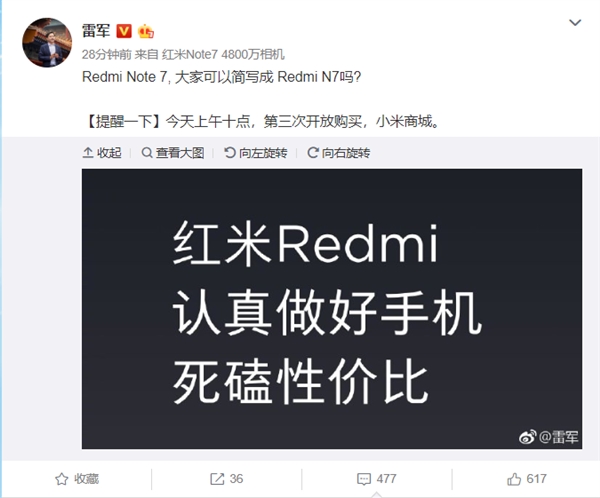Toggle the thumbs-up like showing 617
The width and height of the screenshot is (600, 498).
(x=527, y=479)
